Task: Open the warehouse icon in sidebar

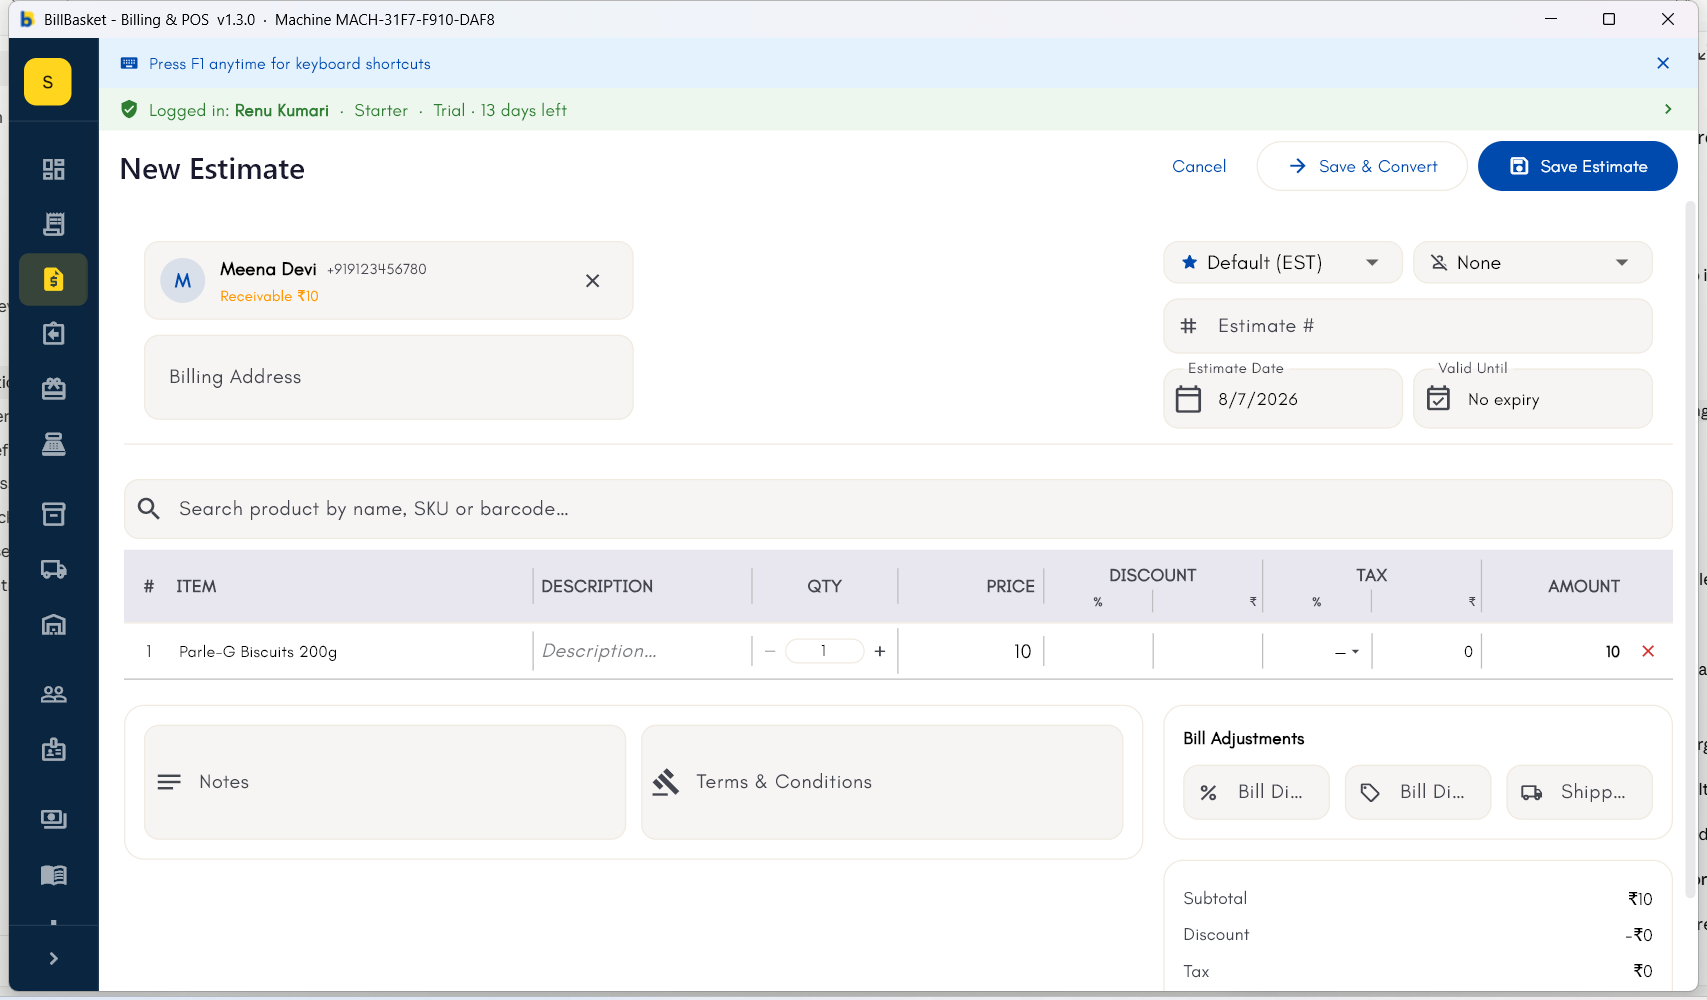Action: [53, 625]
